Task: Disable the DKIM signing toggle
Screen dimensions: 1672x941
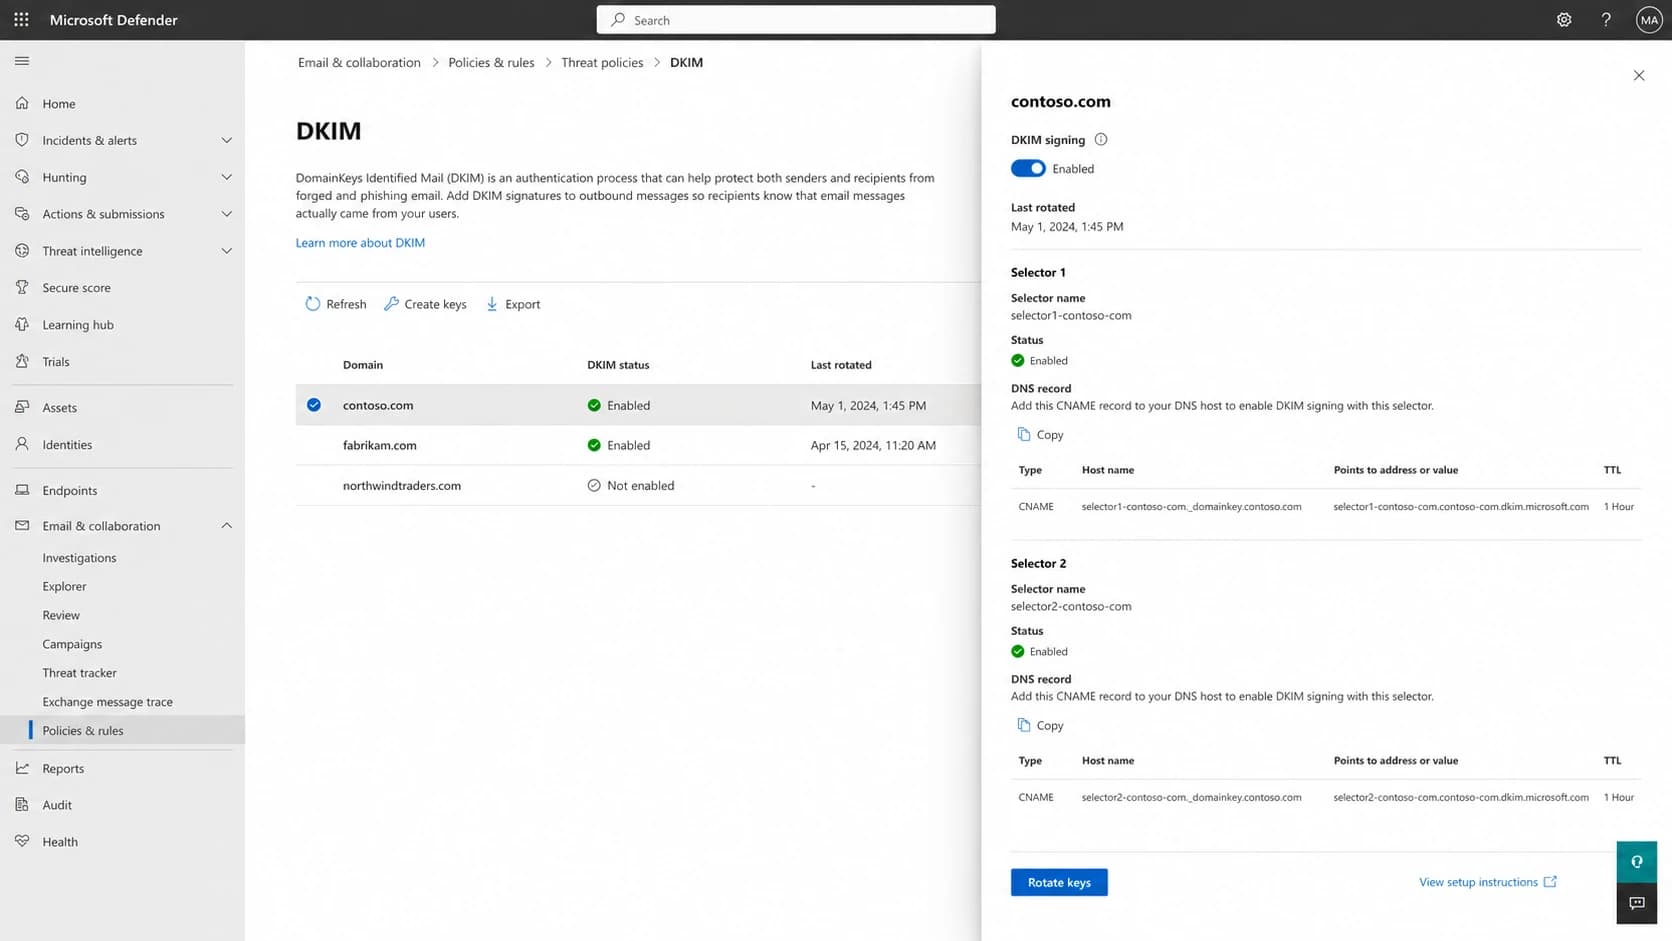Action: click(x=1028, y=168)
